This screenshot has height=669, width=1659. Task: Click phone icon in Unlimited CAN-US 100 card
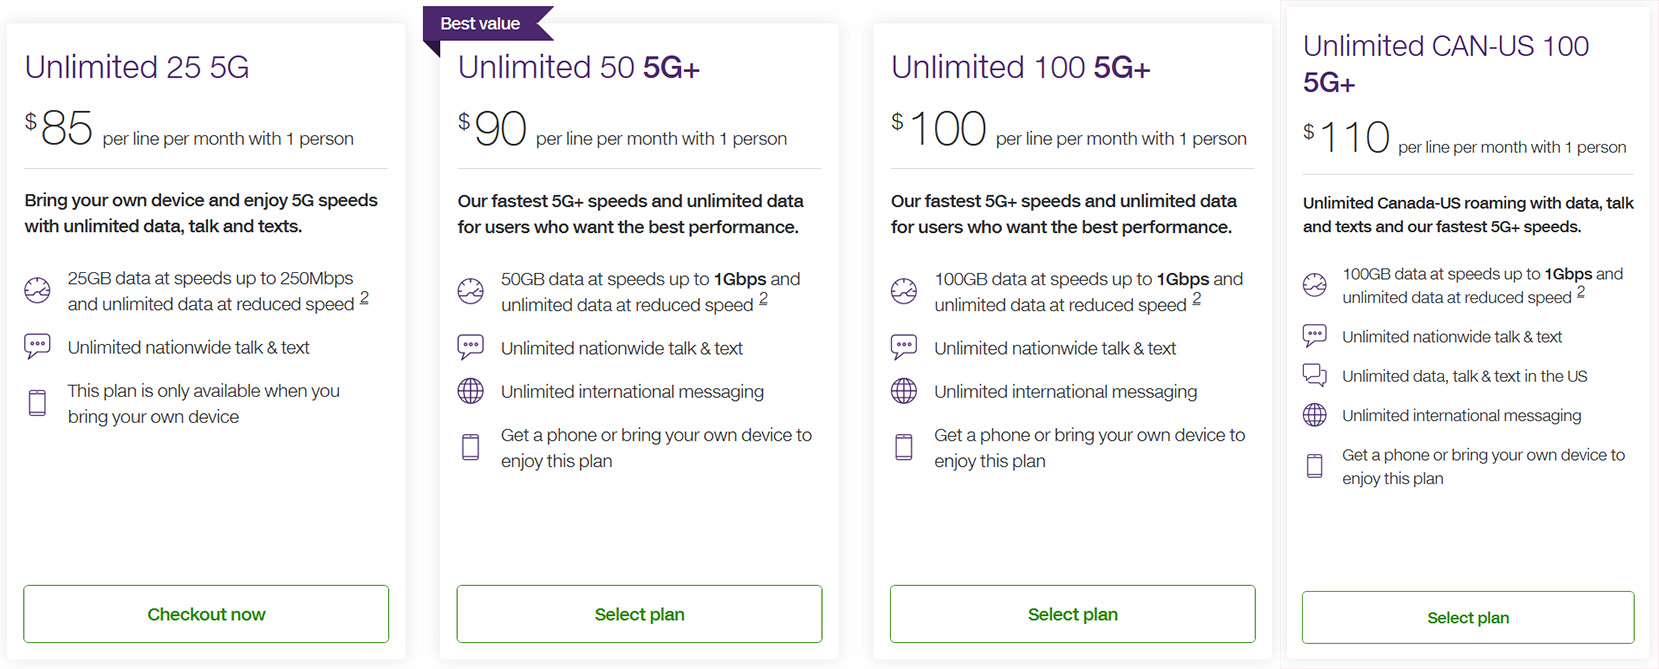click(1315, 466)
